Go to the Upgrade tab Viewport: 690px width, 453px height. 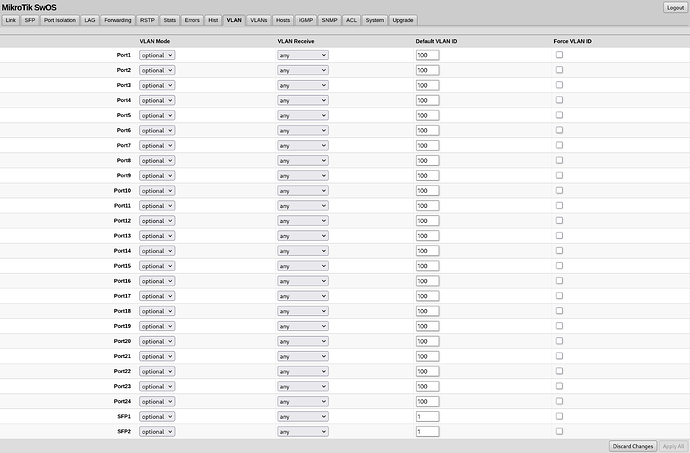[x=403, y=20]
